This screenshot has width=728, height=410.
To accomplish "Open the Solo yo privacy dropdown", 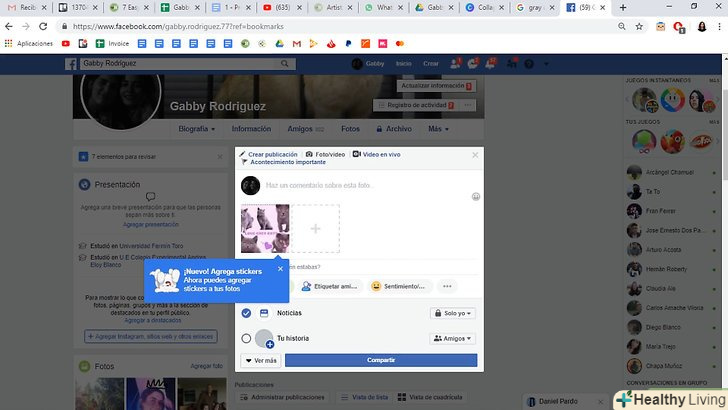I will (453, 313).
